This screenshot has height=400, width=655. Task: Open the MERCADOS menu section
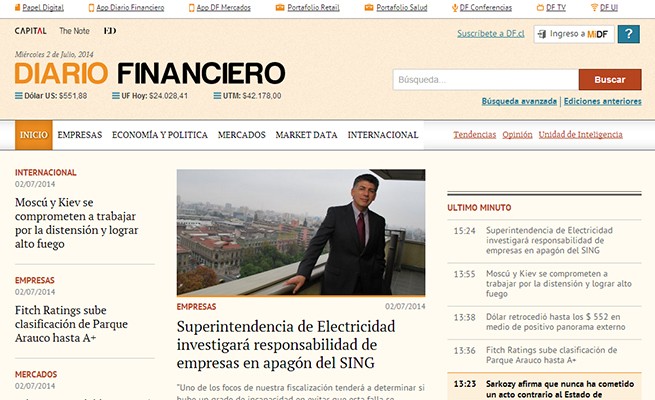coord(241,135)
